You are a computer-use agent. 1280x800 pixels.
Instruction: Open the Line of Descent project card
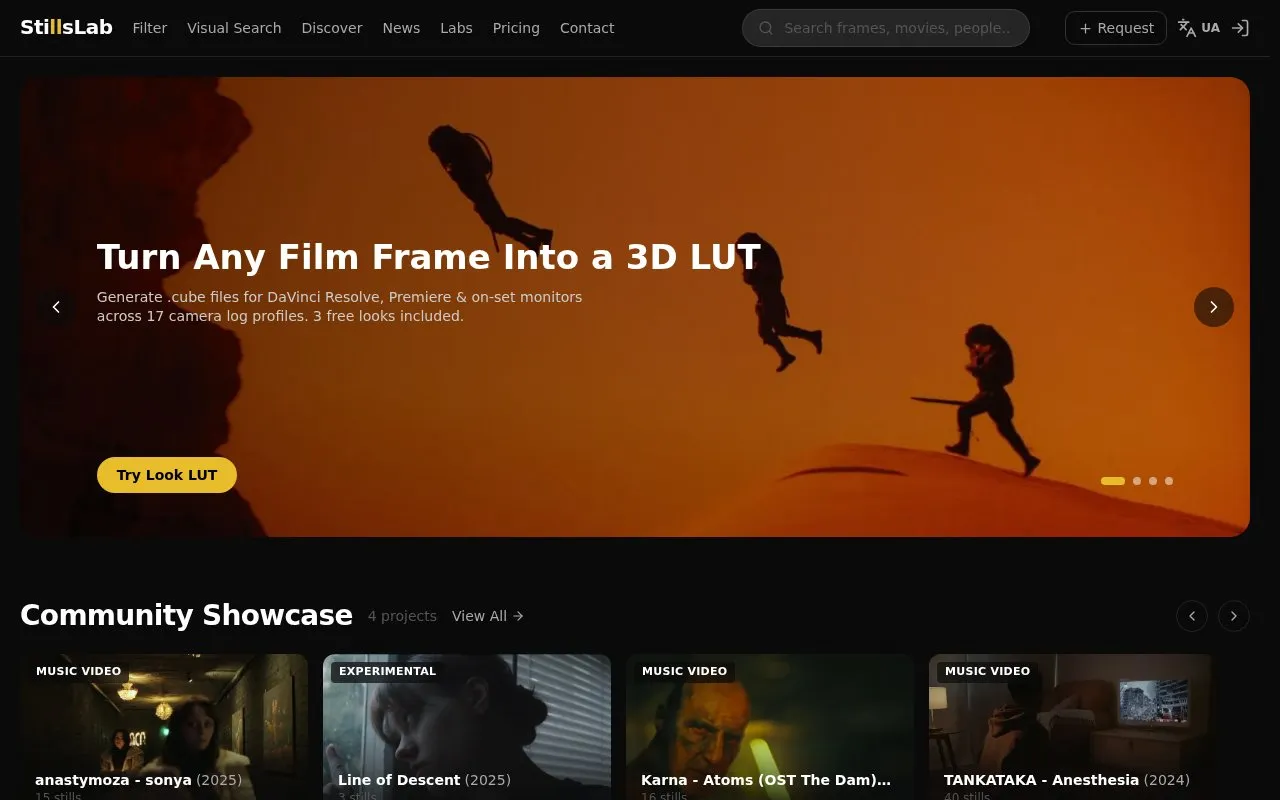coord(467,727)
